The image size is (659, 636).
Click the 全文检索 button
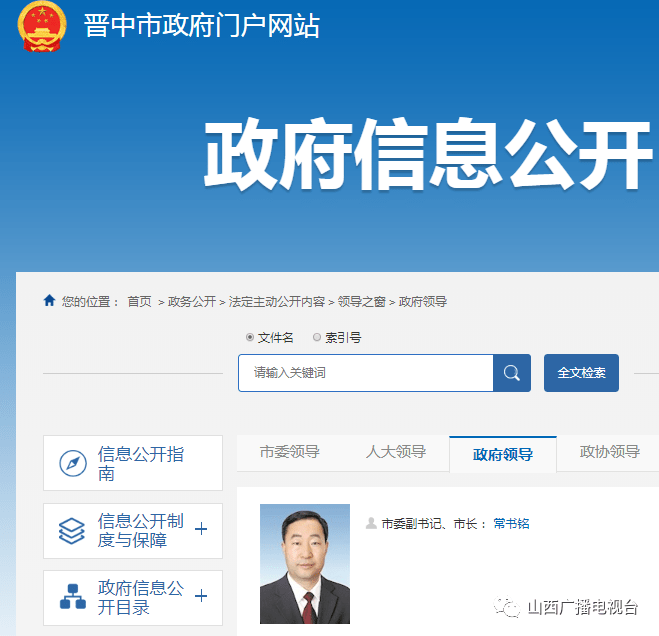(x=581, y=373)
